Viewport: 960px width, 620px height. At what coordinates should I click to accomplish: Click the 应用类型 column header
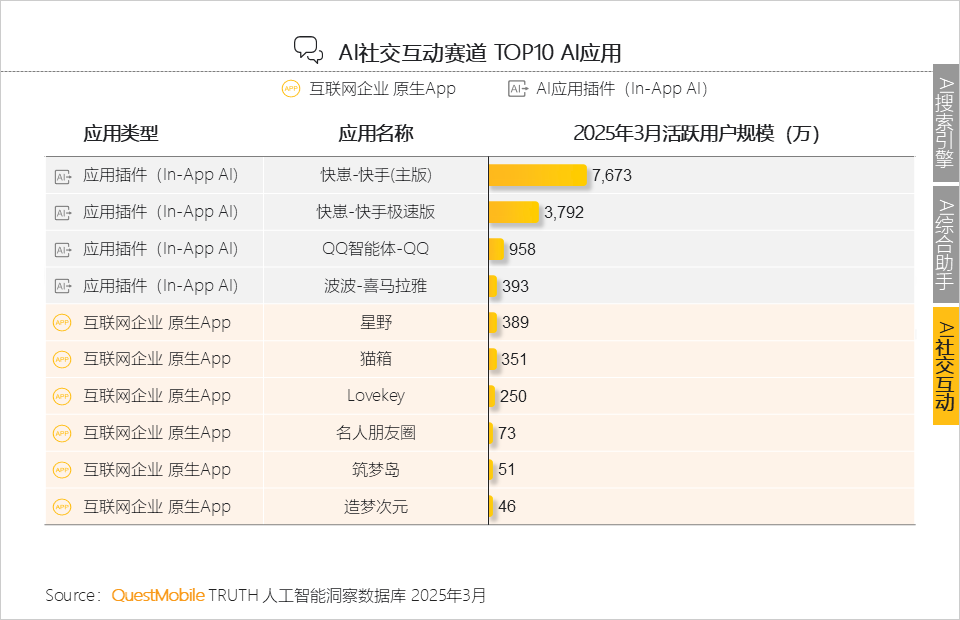pos(121,134)
